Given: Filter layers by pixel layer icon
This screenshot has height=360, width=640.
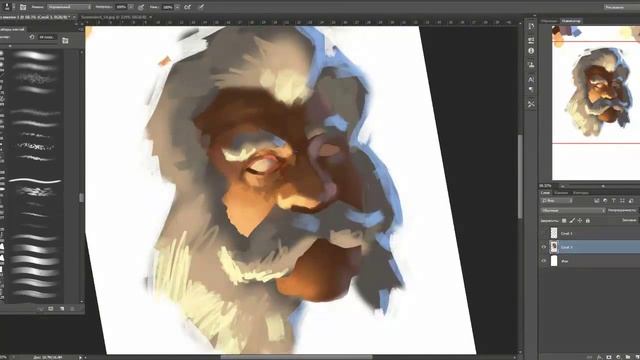Looking at the screenshot, I should 597,200.
